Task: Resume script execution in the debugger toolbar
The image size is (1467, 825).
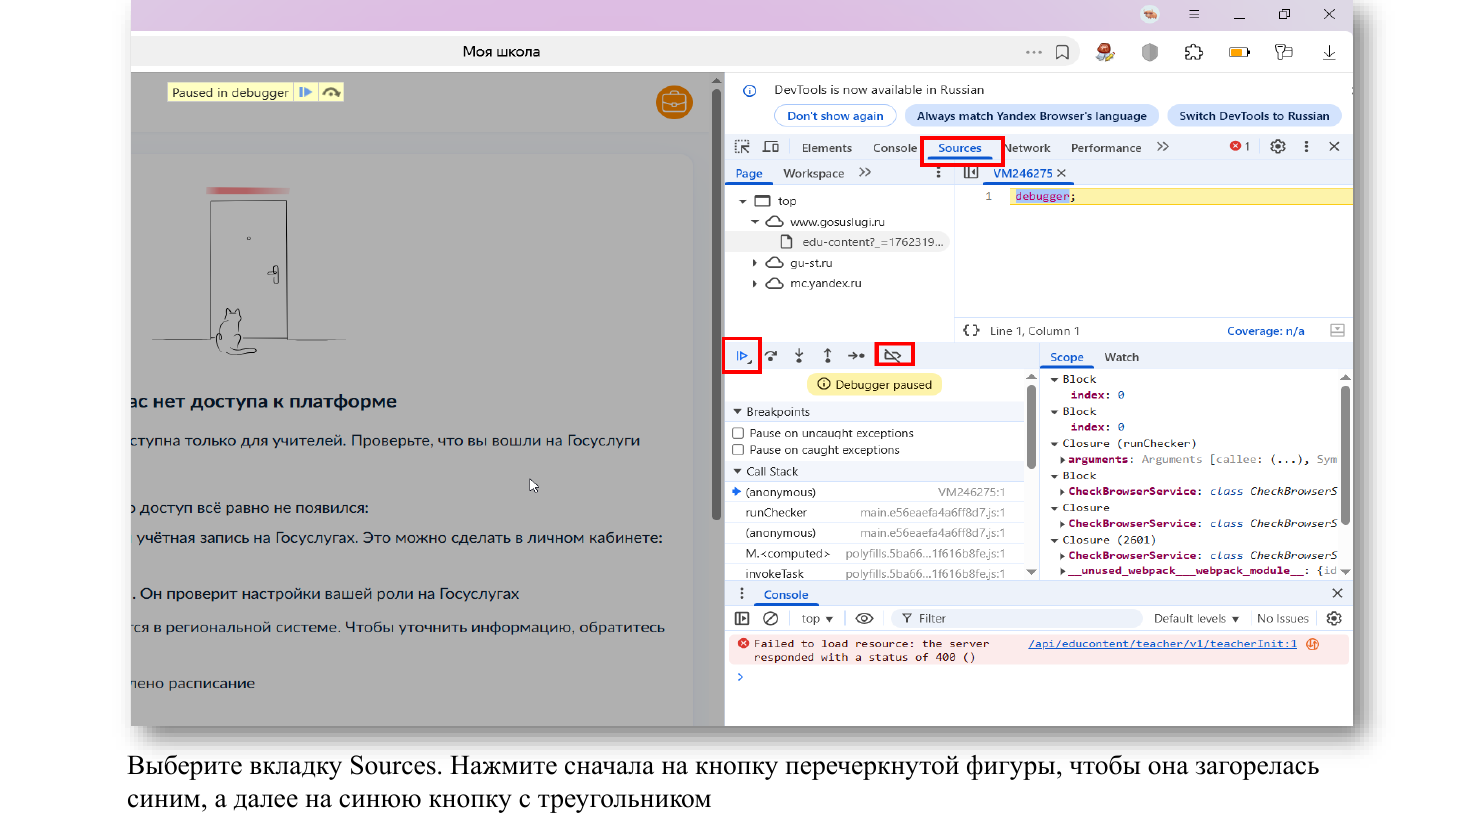Action: click(742, 356)
